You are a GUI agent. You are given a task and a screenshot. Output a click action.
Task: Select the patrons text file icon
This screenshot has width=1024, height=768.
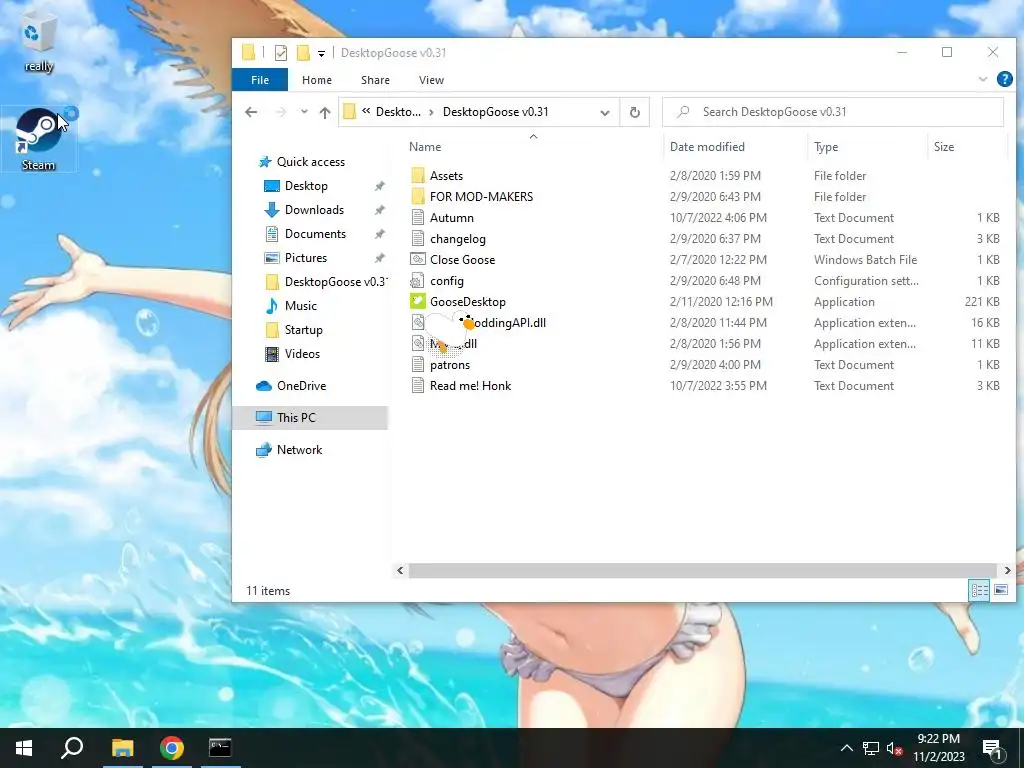418,364
